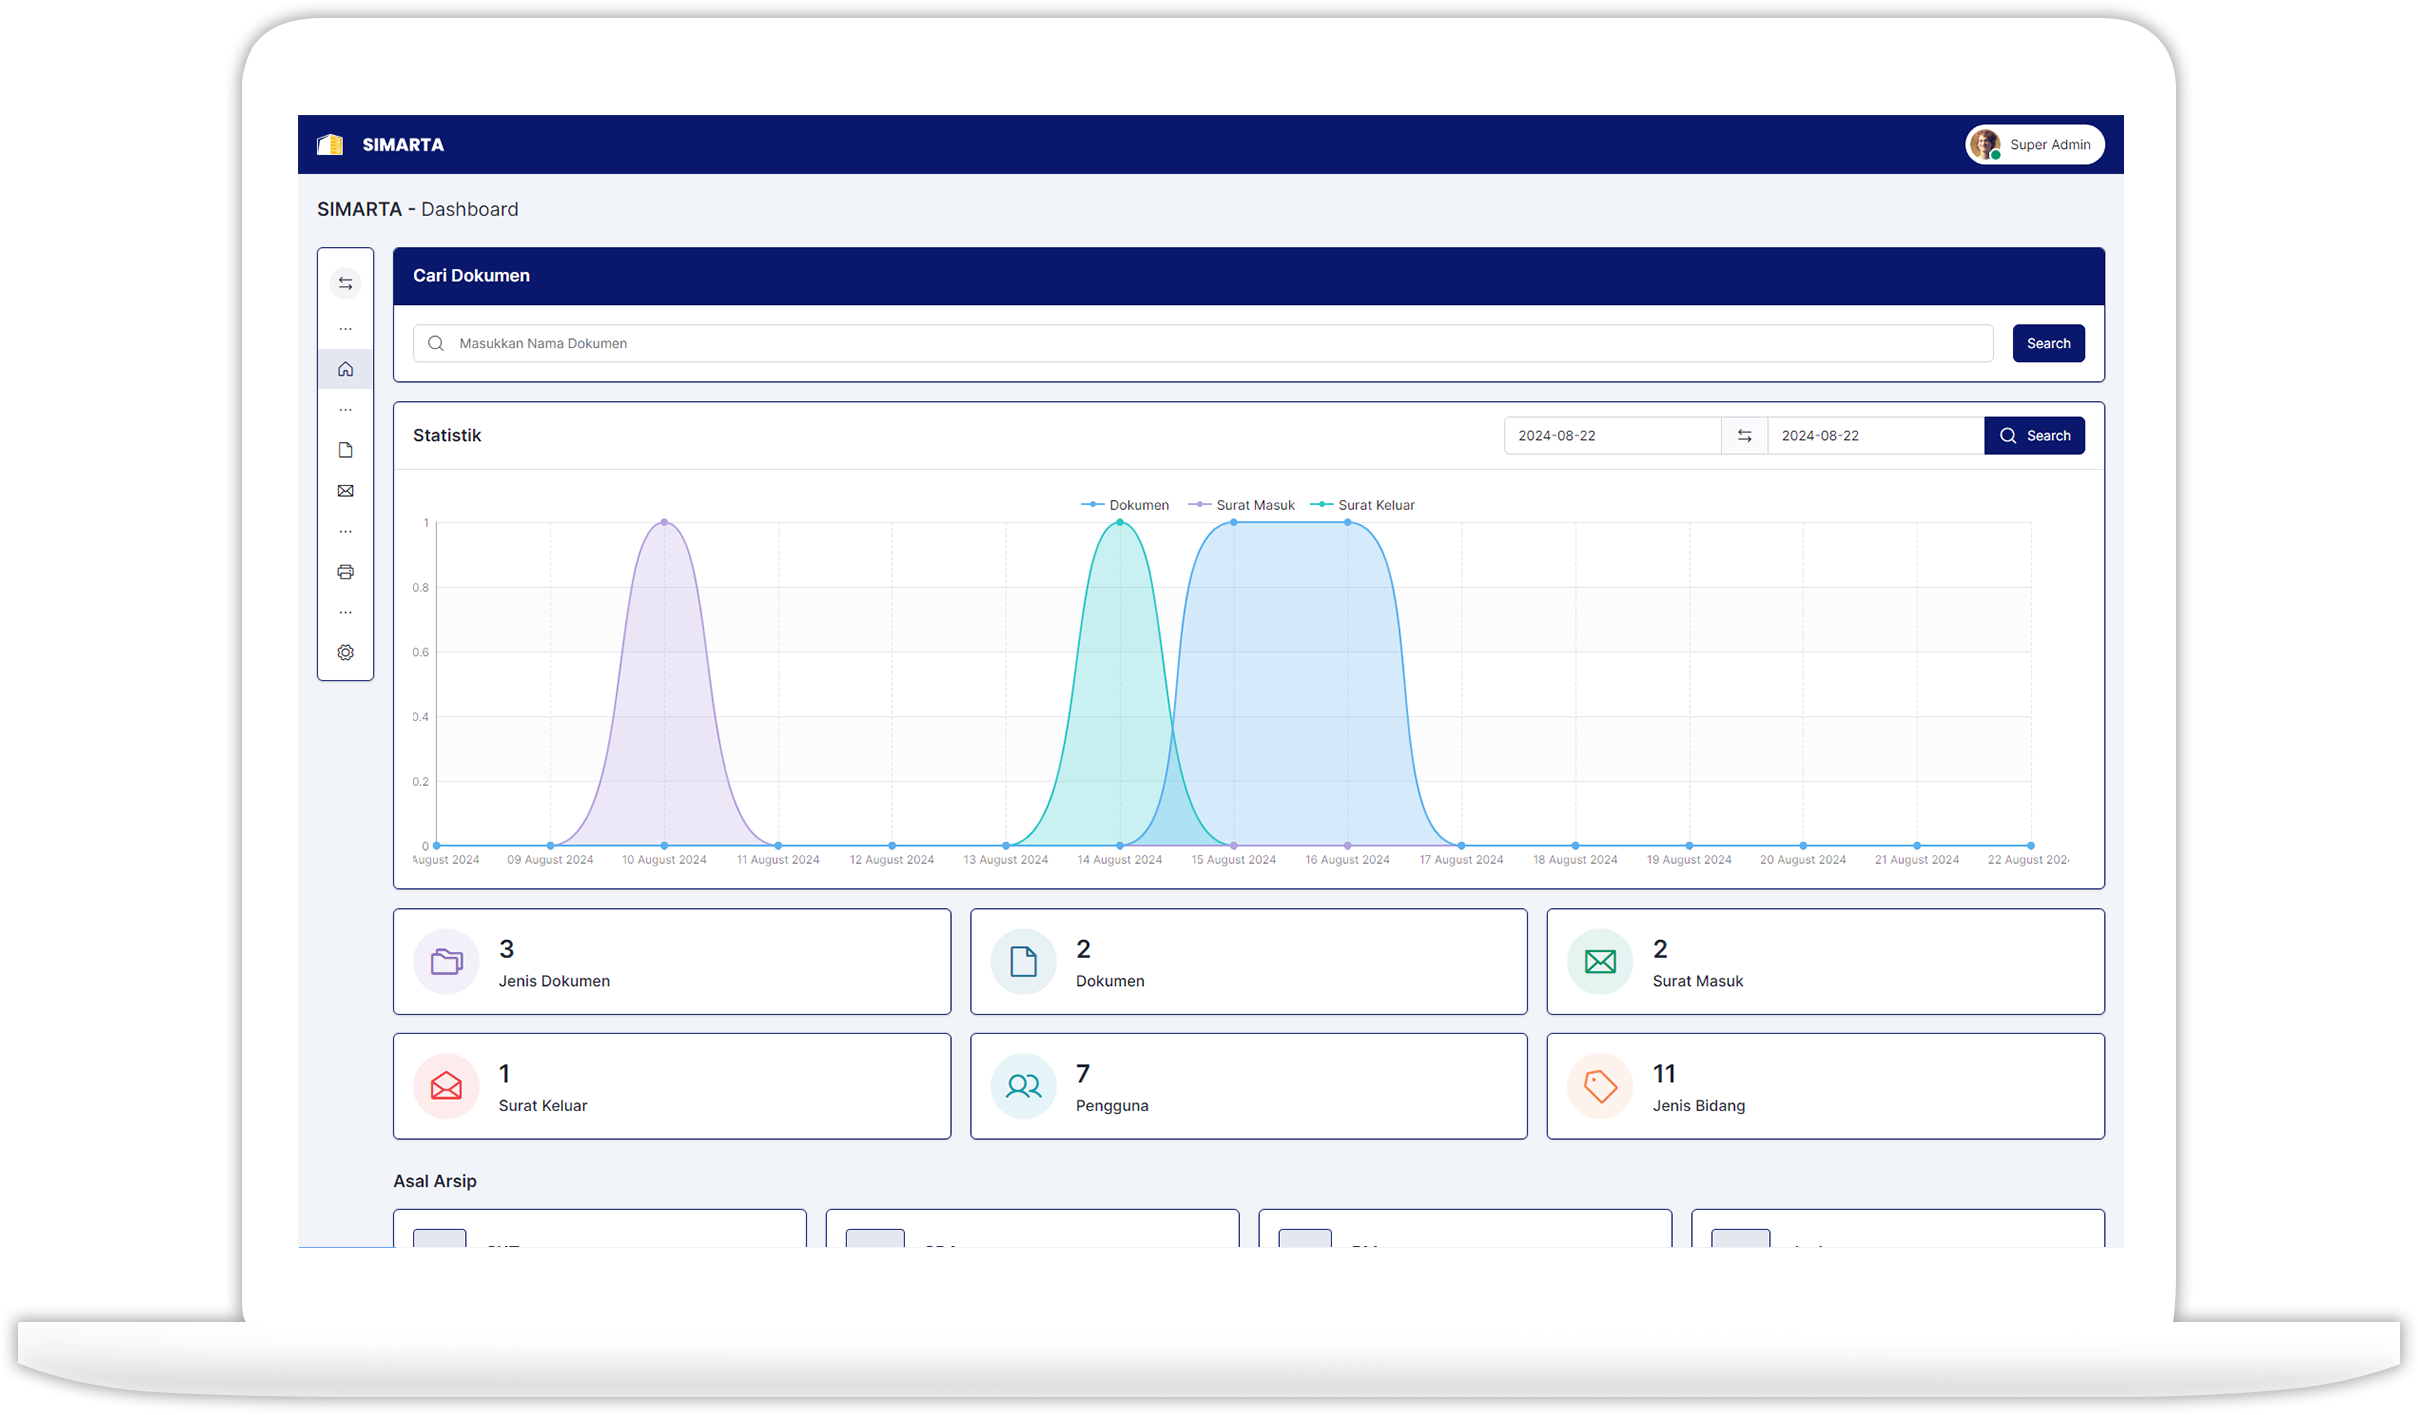Open the settings gear sidebar icon
Viewport: 2418px width, 1415px height.
[x=345, y=653]
